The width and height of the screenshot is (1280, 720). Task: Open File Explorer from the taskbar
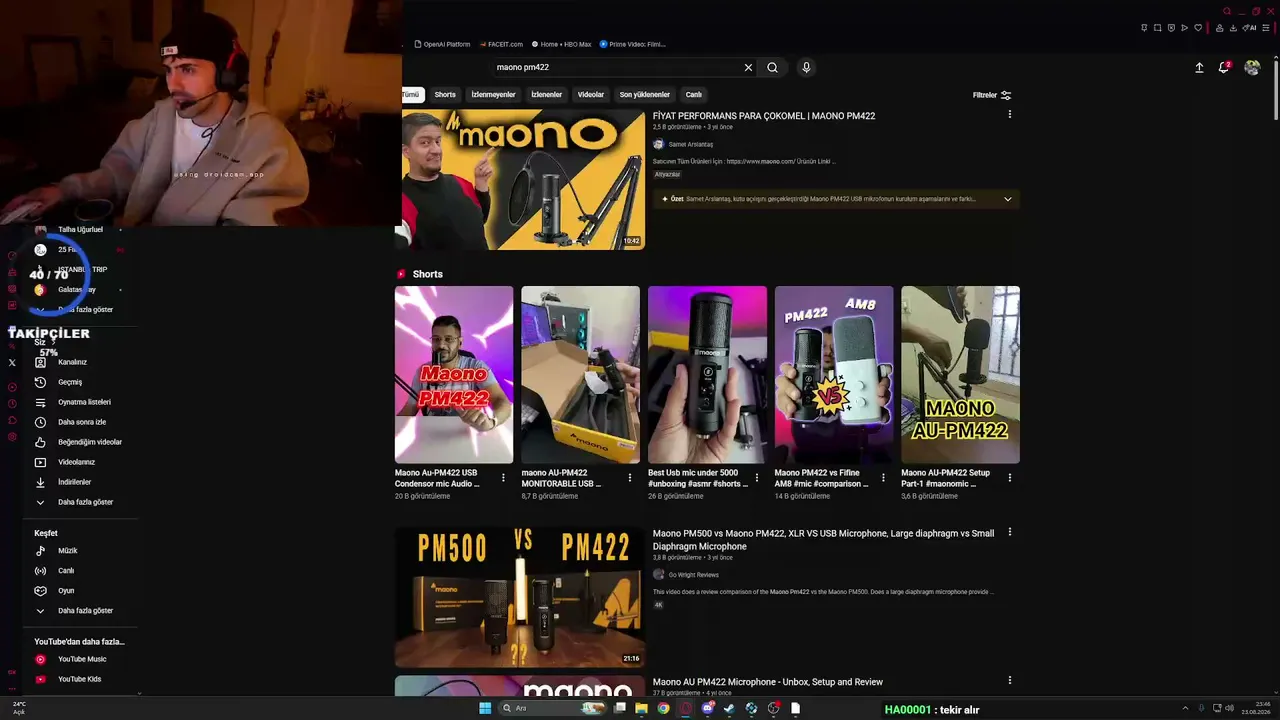tap(641, 708)
